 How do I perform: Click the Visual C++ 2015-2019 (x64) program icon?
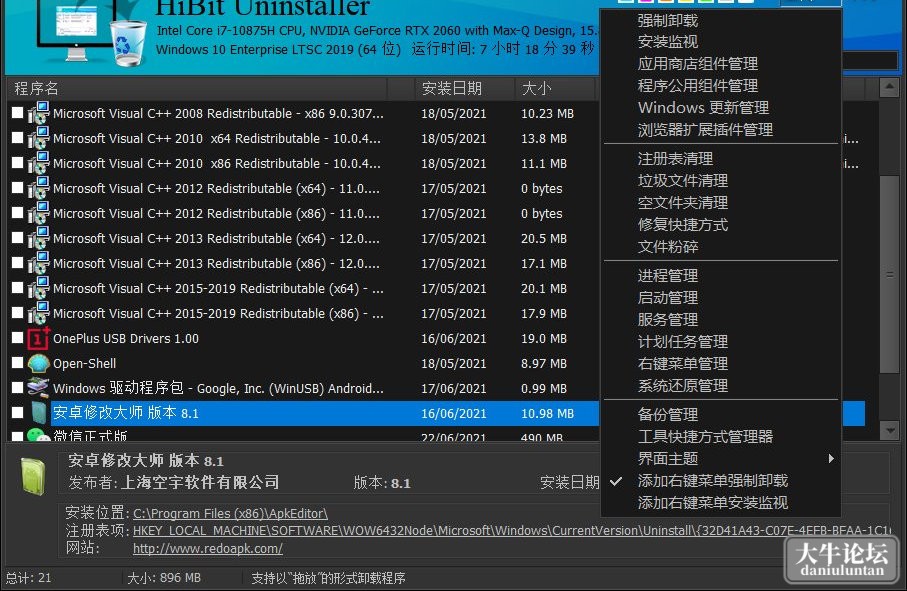point(39,288)
